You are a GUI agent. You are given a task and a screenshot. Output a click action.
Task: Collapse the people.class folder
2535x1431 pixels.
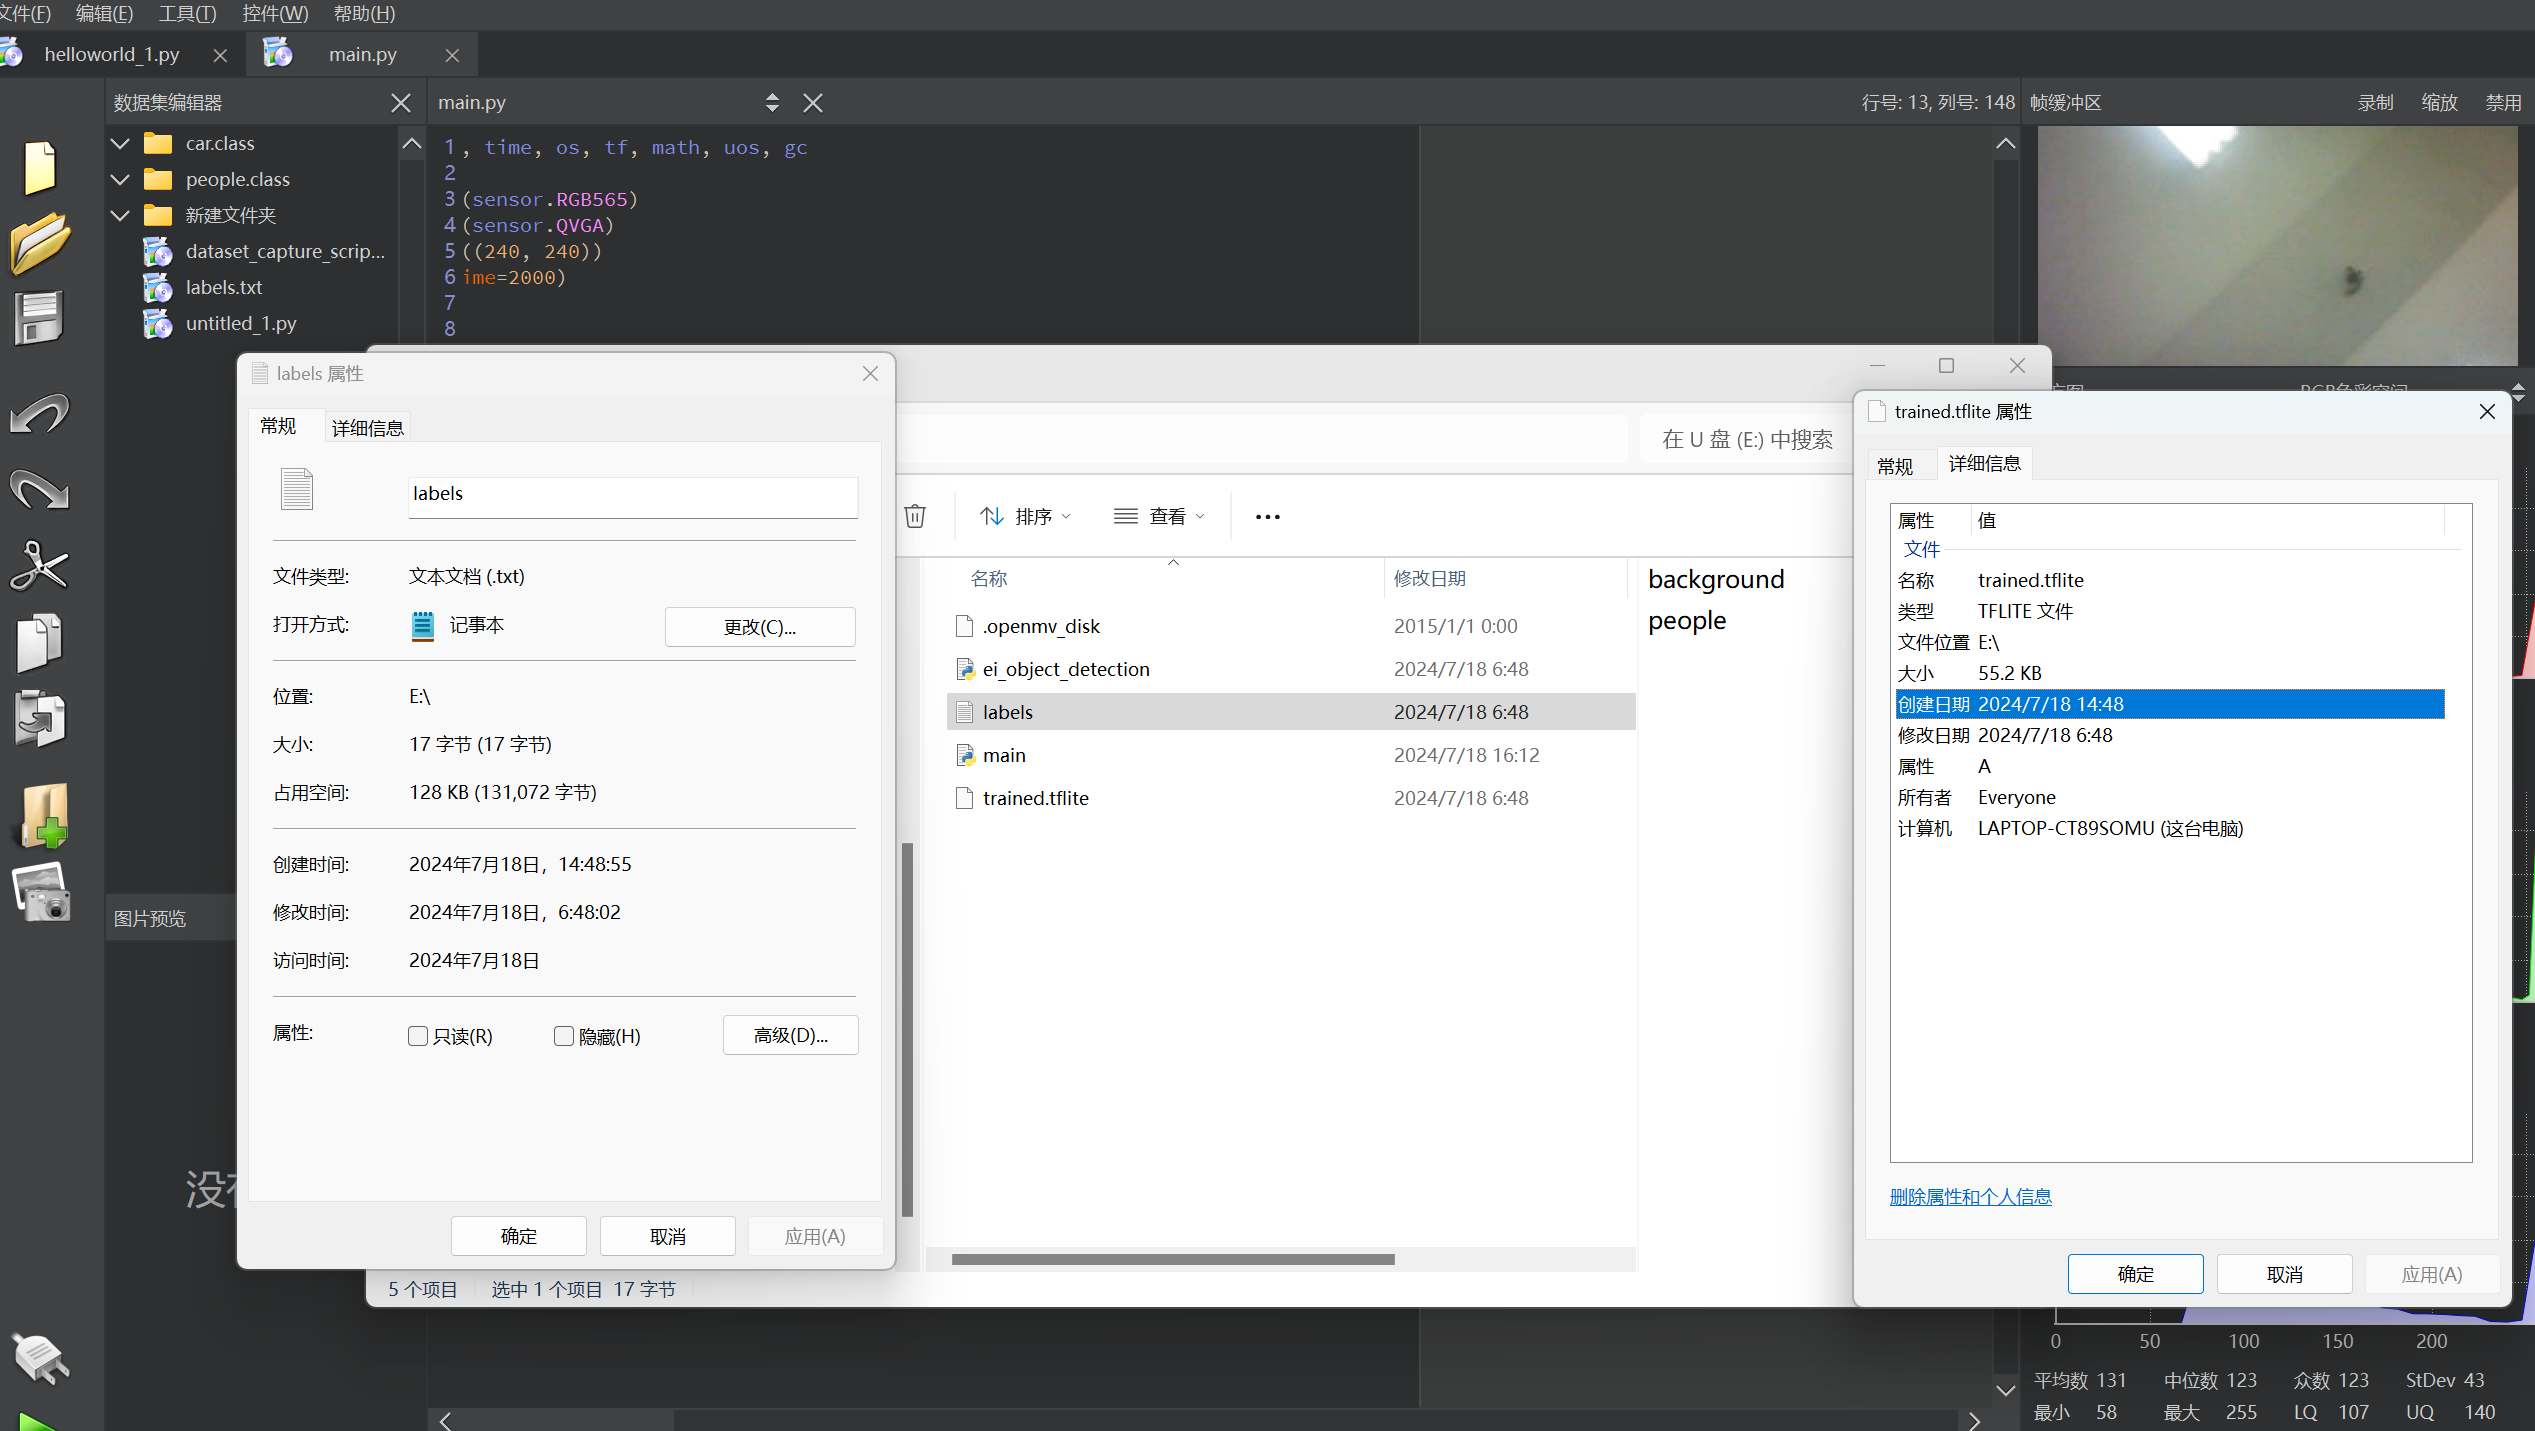point(121,180)
